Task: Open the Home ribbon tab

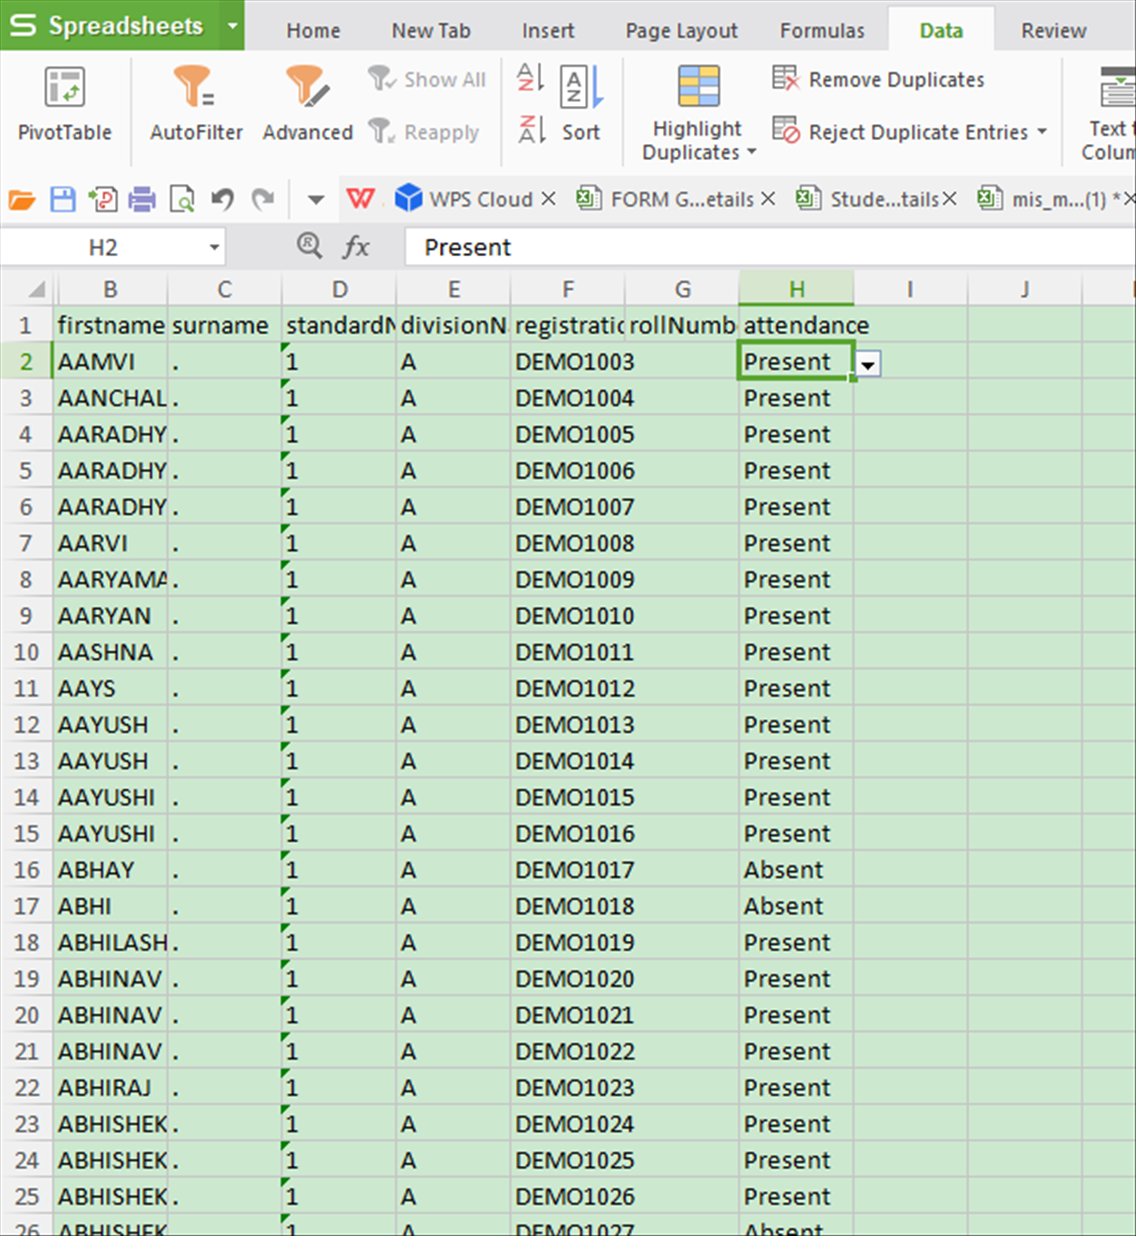Action: [x=313, y=31]
